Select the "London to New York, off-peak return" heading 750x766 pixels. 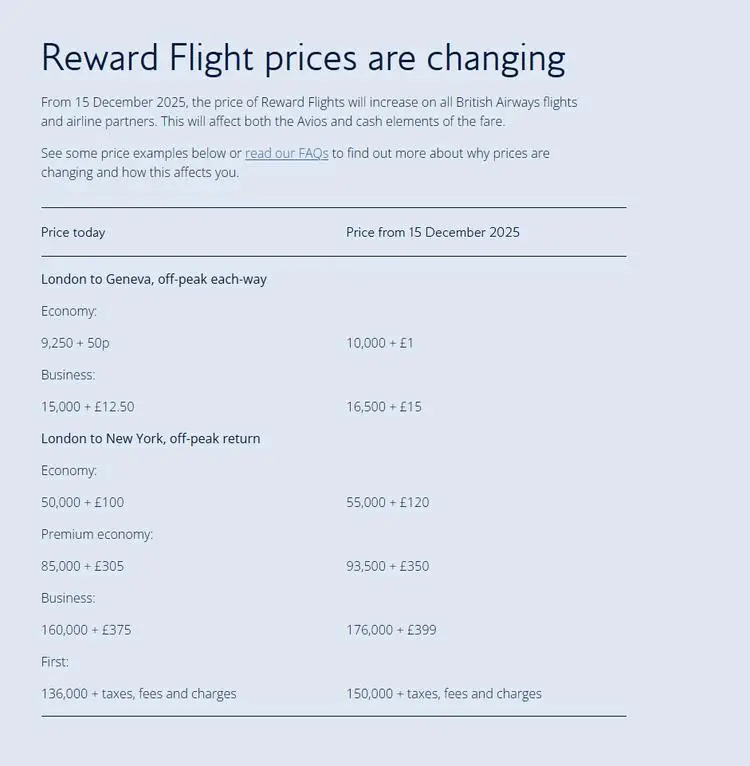pyautogui.click(x=151, y=438)
